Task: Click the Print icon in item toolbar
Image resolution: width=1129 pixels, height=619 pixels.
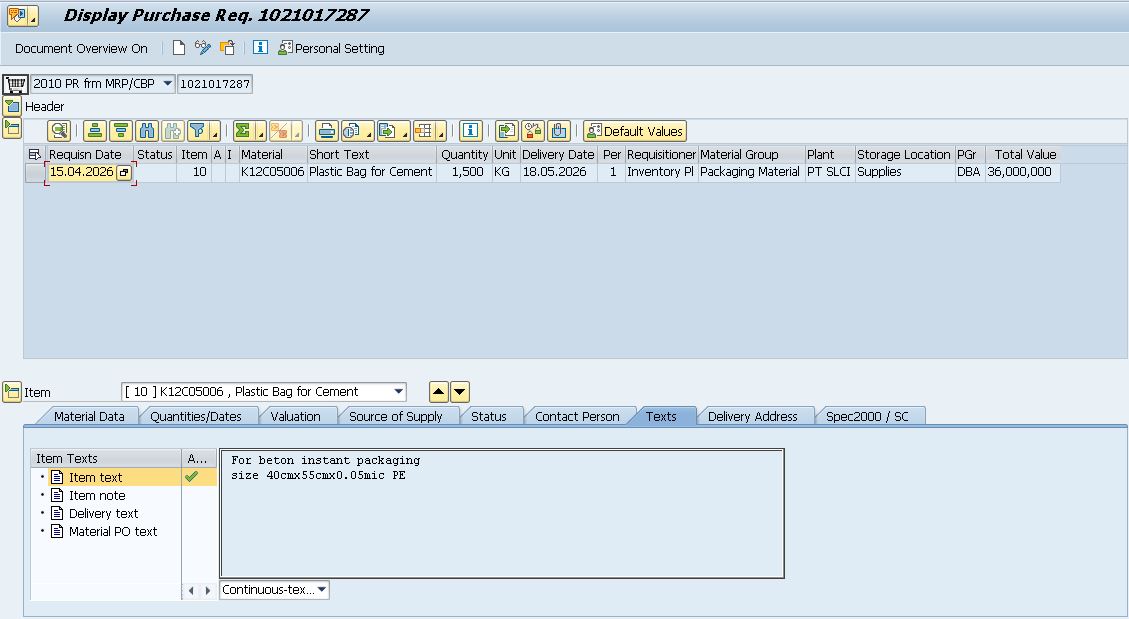Action: click(326, 131)
